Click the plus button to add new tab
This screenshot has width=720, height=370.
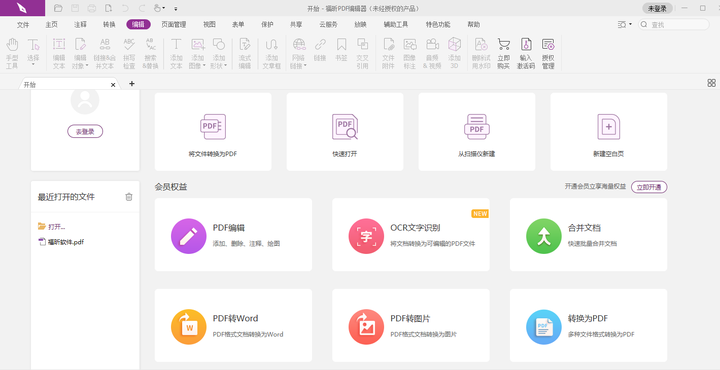[132, 84]
